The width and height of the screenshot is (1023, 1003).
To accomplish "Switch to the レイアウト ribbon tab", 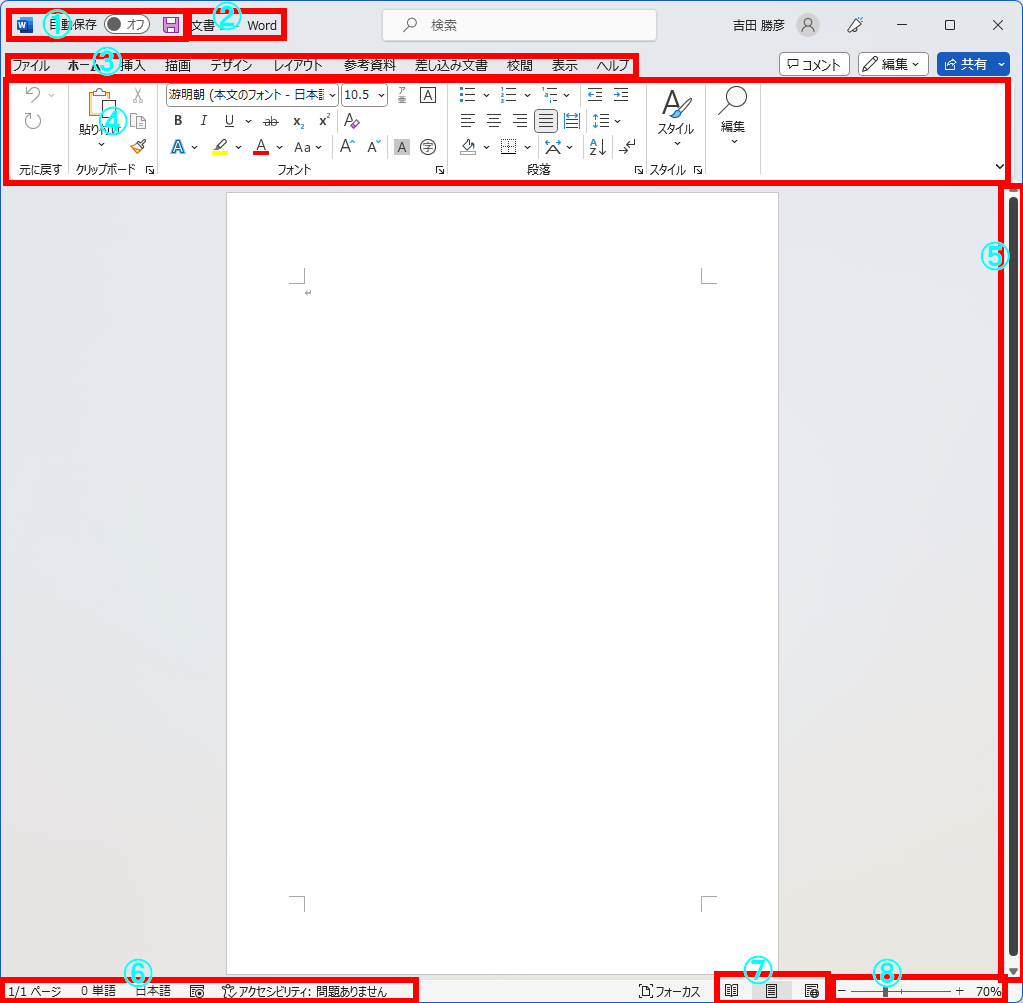I will coord(298,65).
